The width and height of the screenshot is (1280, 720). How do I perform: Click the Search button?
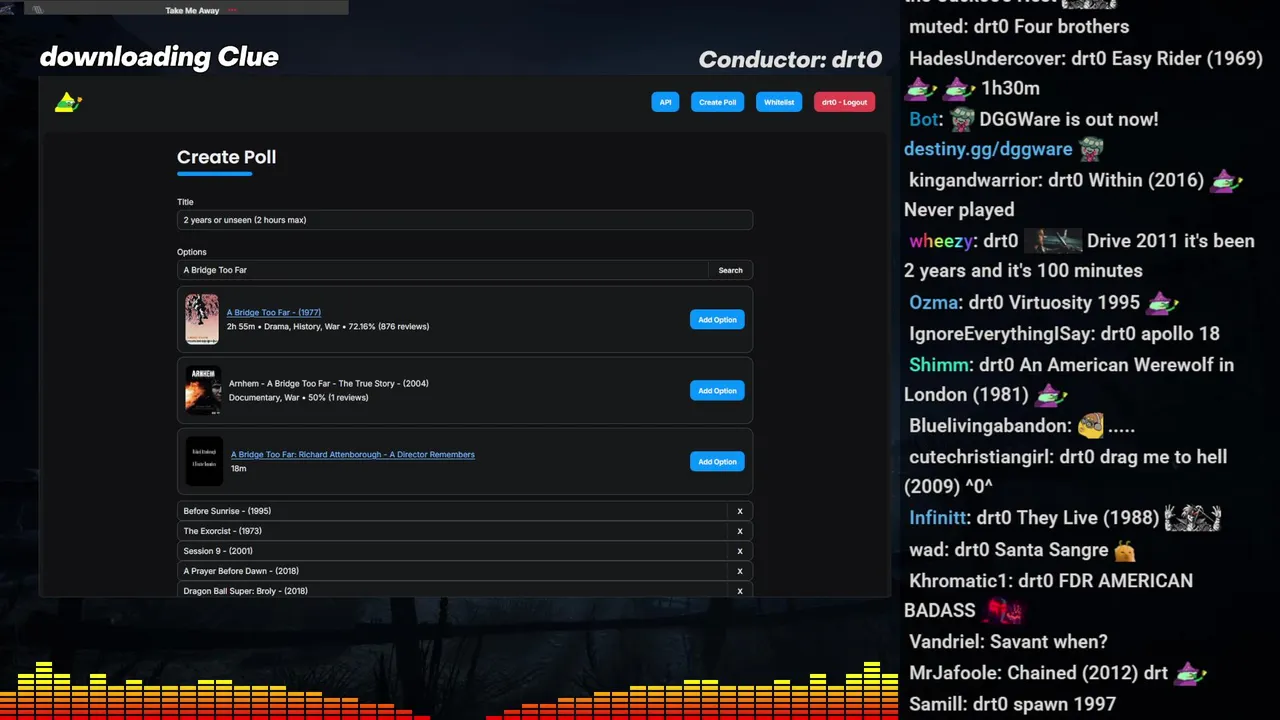(x=731, y=270)
